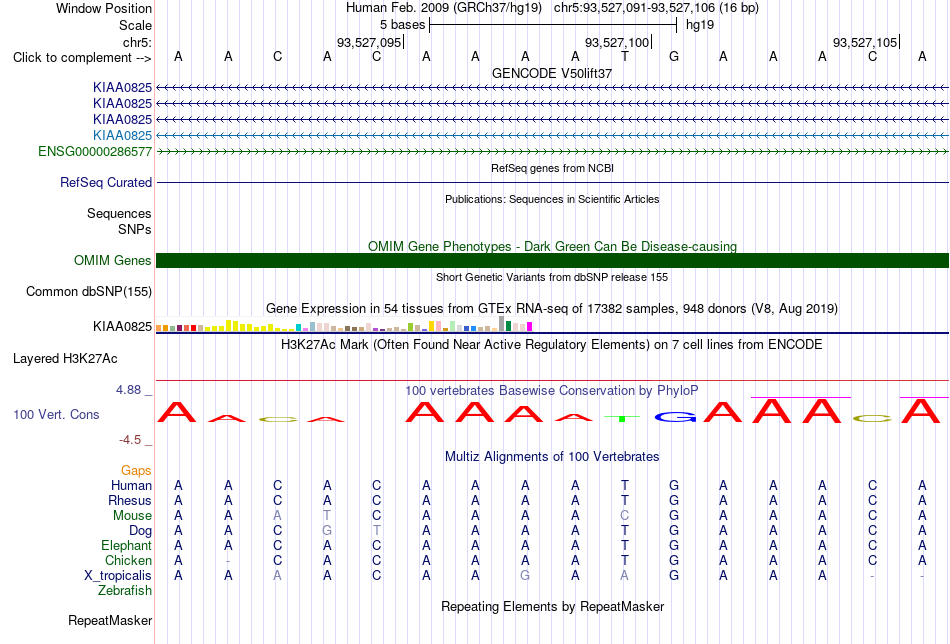
Task: Click the blue G in the PhyloP logo
Action: click(675, 417)
